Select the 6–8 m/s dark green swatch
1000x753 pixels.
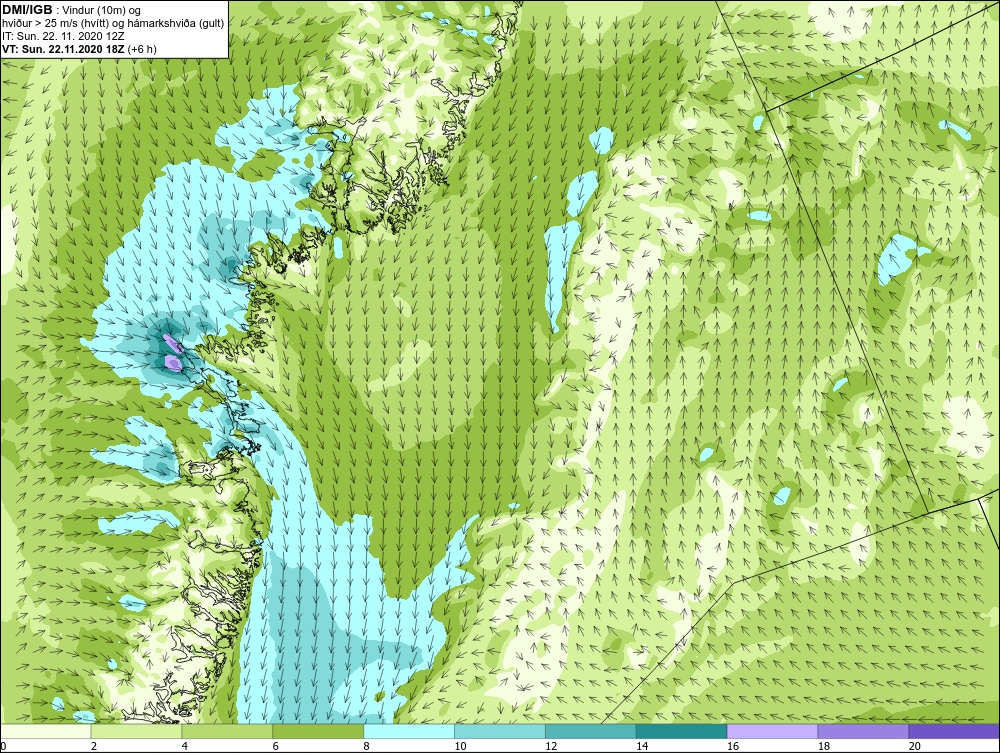coord(318,731)
